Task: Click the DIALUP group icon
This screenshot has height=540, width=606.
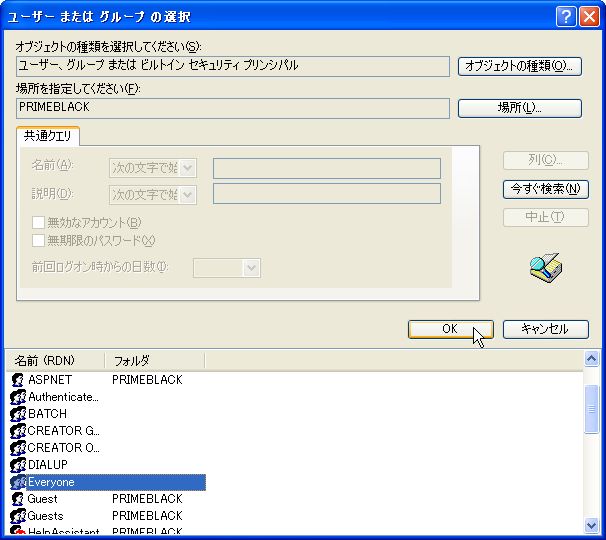Action: click(17, 465)
